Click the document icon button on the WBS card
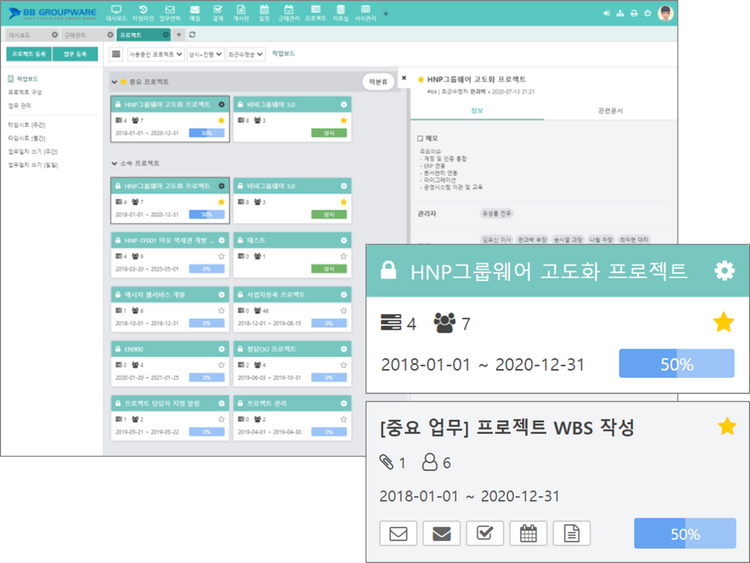Viewport: 750px width, 563px height. [572, 533]
